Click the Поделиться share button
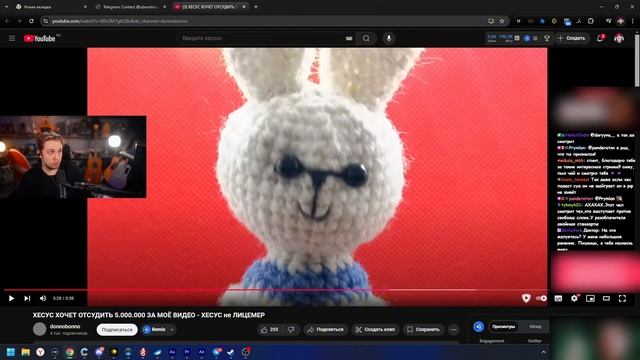The width and height of the screenshot is (640, 360). pos(325,329)
